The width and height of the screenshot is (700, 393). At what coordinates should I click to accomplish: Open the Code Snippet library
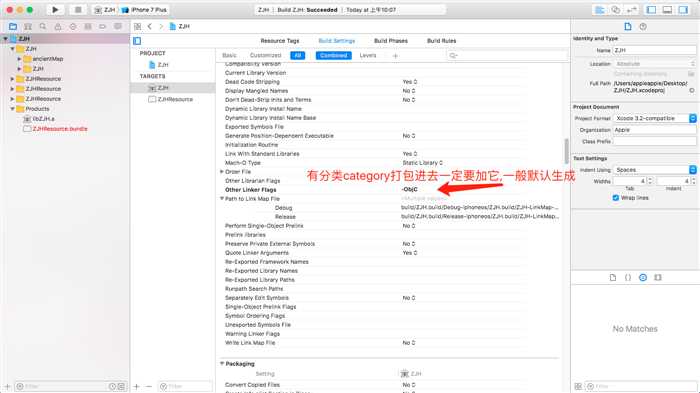pos(628,278)
